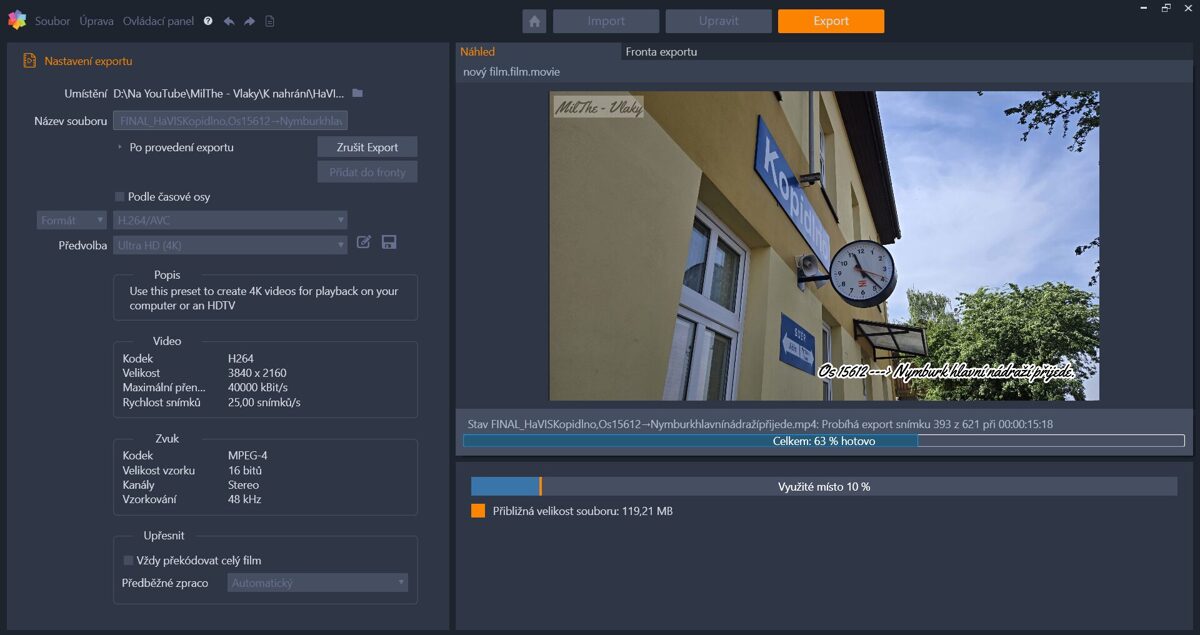1200x635 pixels.
Task: Click the export progress bar showing 63 %
Action: (x=824, y=441)
